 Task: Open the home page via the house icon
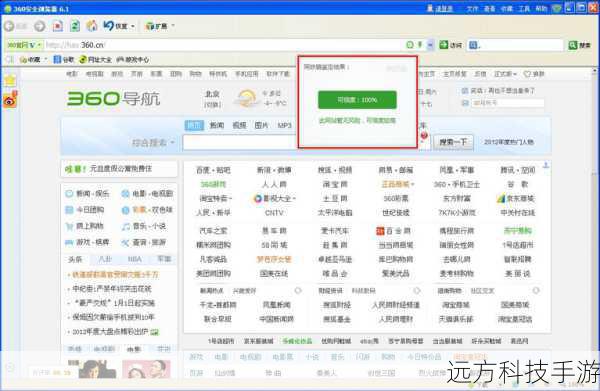tap(92, 26)
